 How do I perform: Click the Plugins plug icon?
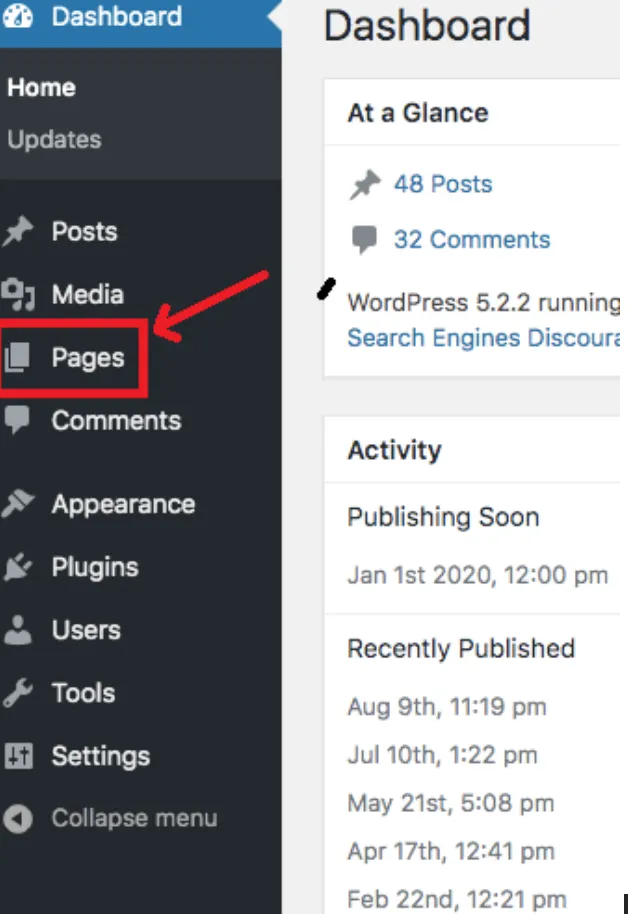click(18, 567)
